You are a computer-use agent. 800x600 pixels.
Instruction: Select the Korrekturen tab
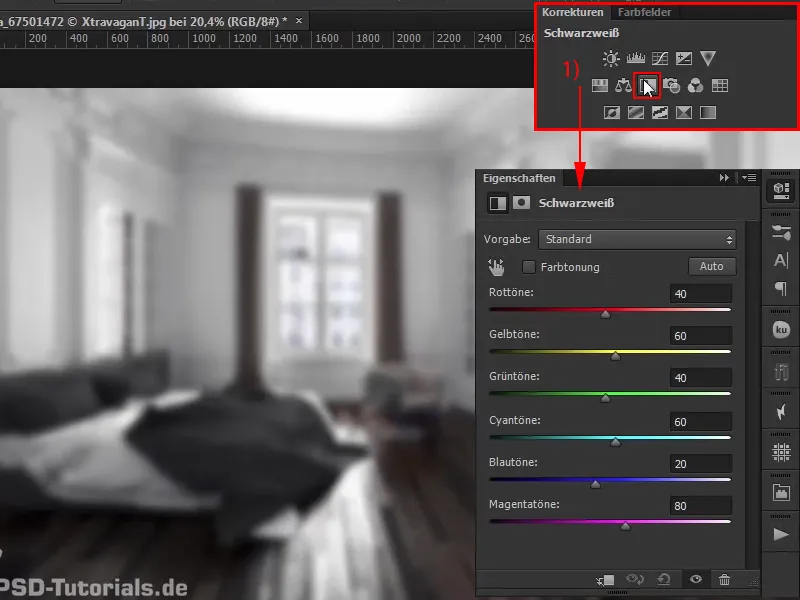click(x=575, y=13)
